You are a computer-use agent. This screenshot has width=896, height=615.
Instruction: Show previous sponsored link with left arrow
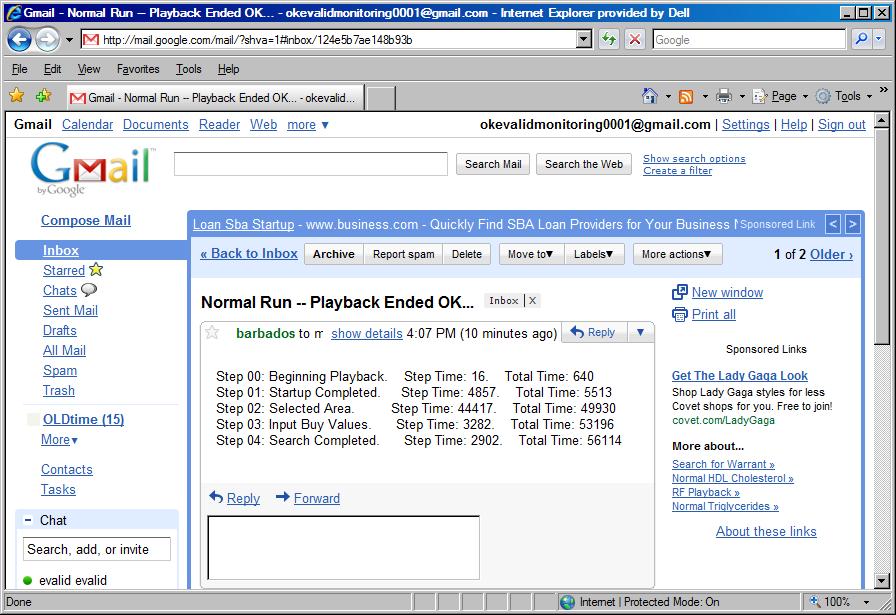[833, 224]
